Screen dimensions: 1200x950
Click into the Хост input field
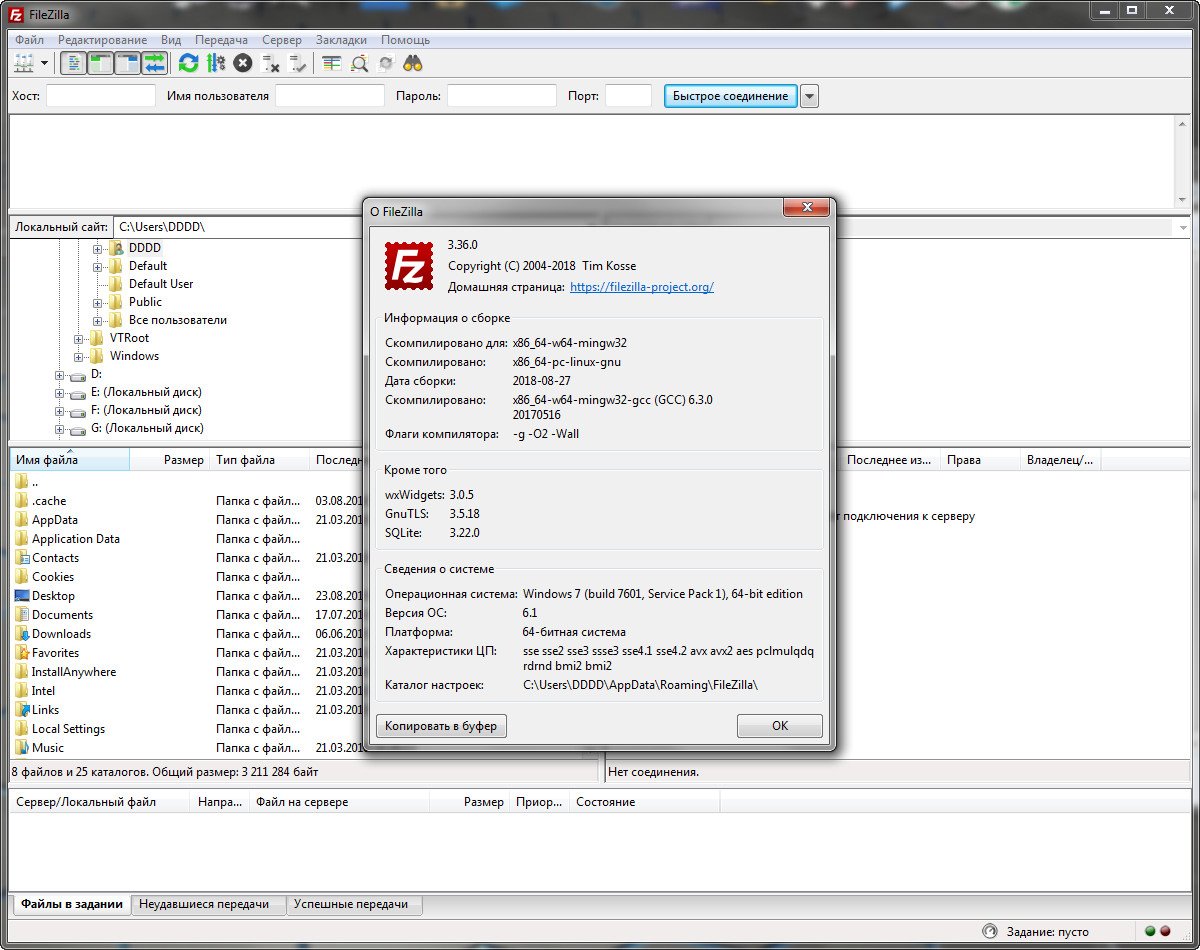coord(101,96)
